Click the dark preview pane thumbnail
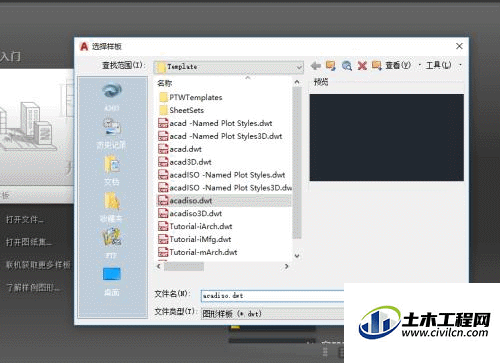Screen dimensions: 500x363 point(387,137)
